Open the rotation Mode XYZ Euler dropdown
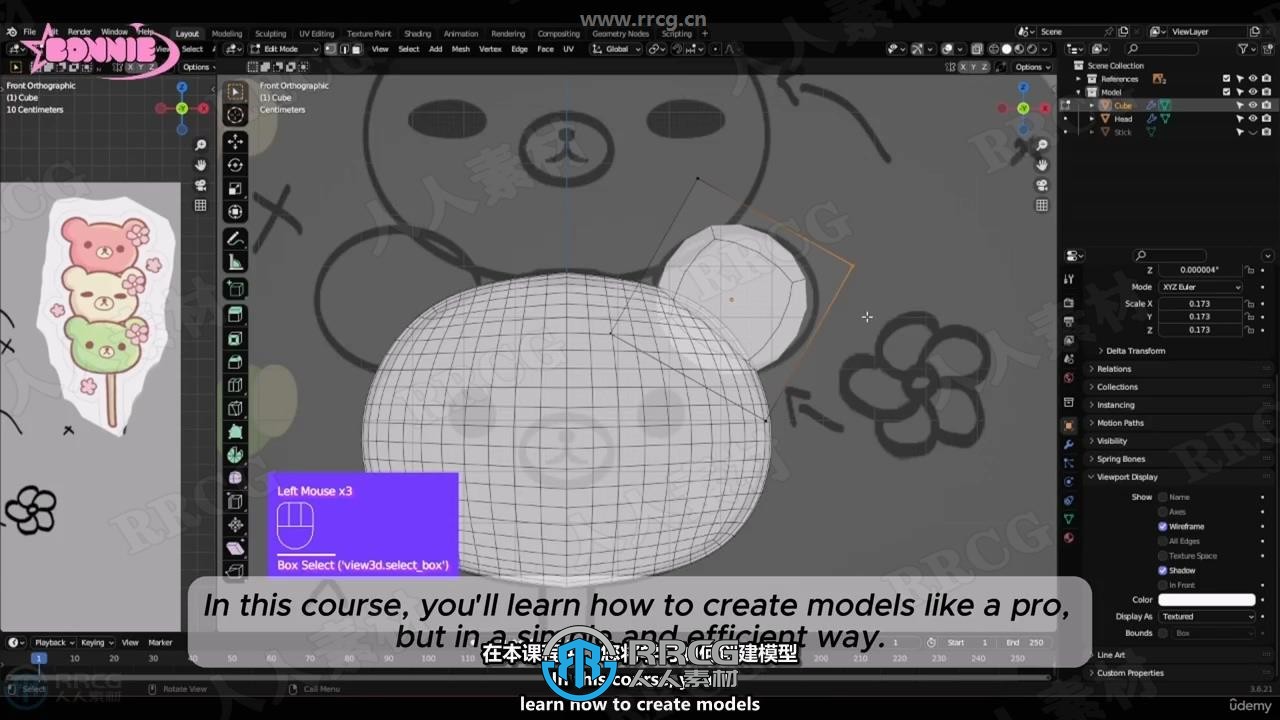 tap(1200, 287)
